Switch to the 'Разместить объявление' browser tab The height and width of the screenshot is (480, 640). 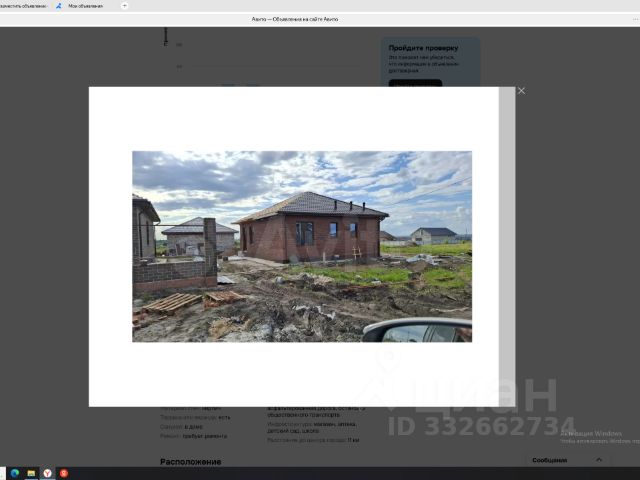click(x=23, y=6)
